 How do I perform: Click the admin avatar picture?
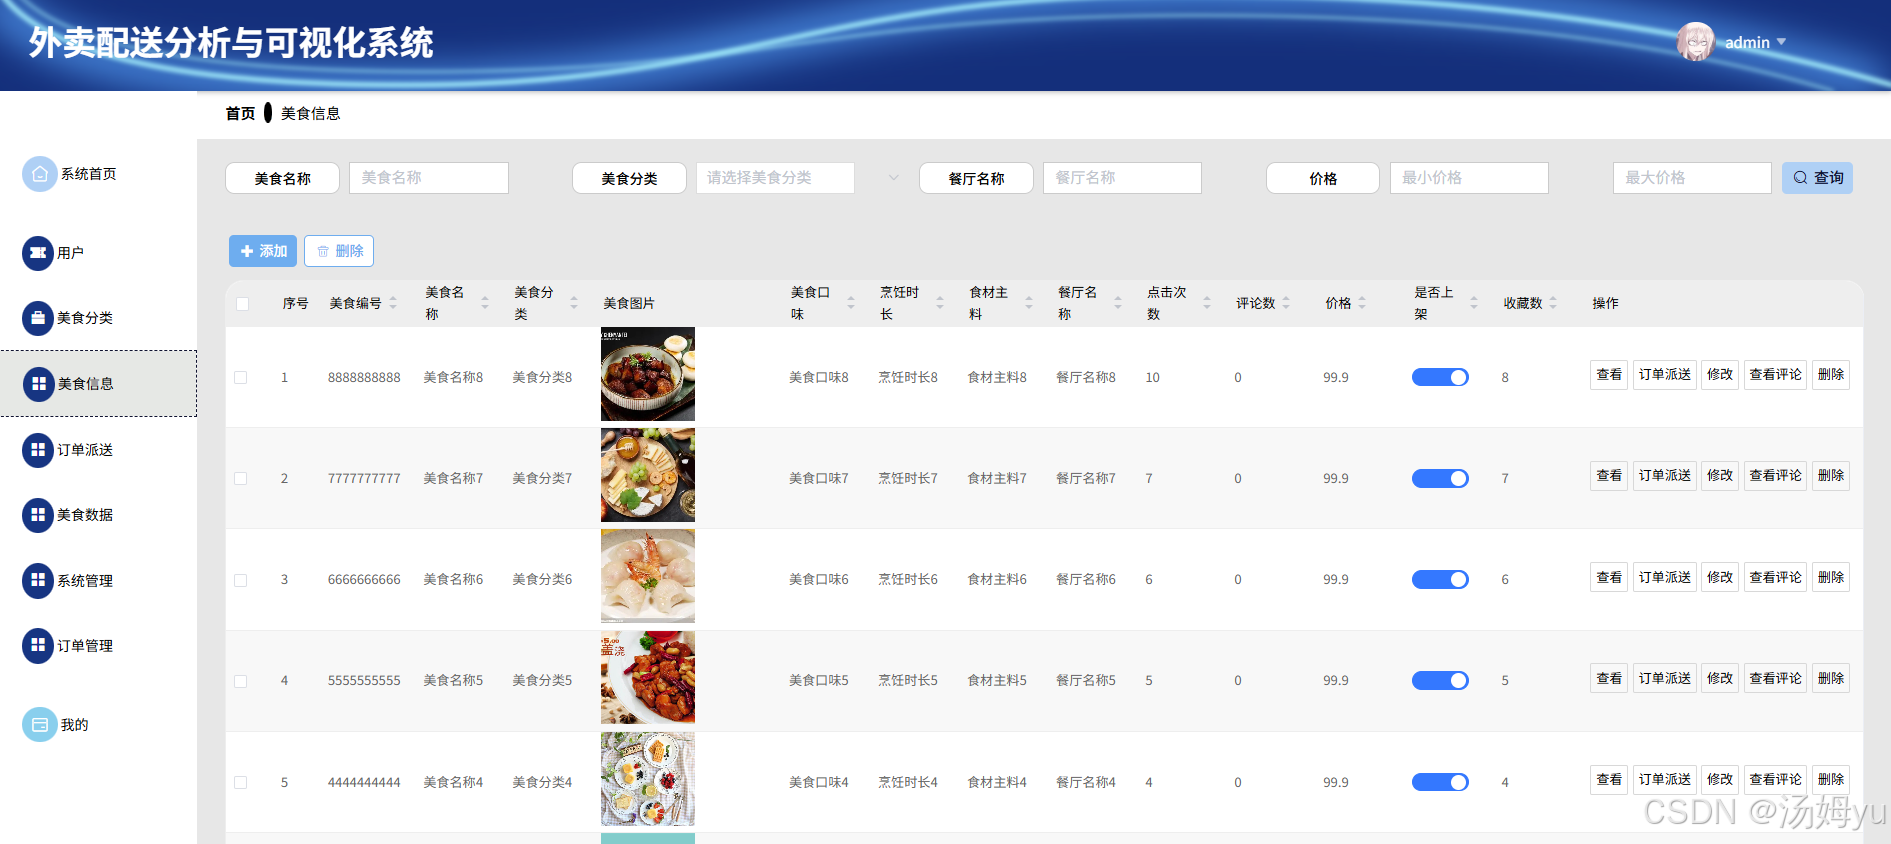pyautogui.click(x=1695, y=42)
